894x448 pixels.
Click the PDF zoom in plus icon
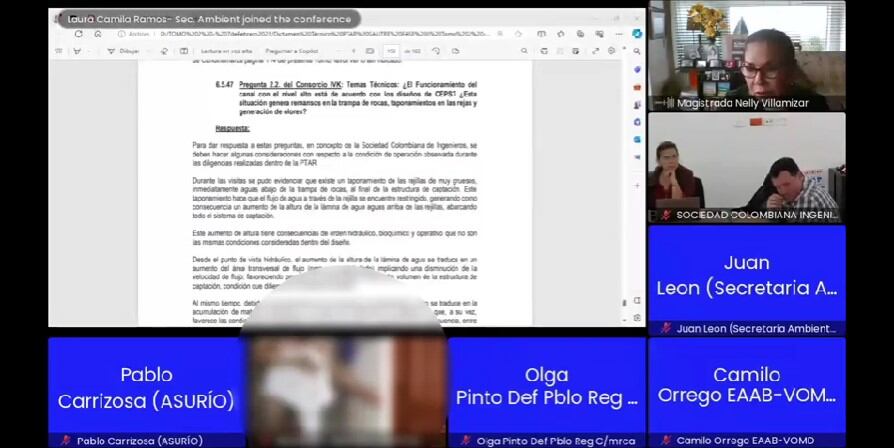tap(353, 51)
